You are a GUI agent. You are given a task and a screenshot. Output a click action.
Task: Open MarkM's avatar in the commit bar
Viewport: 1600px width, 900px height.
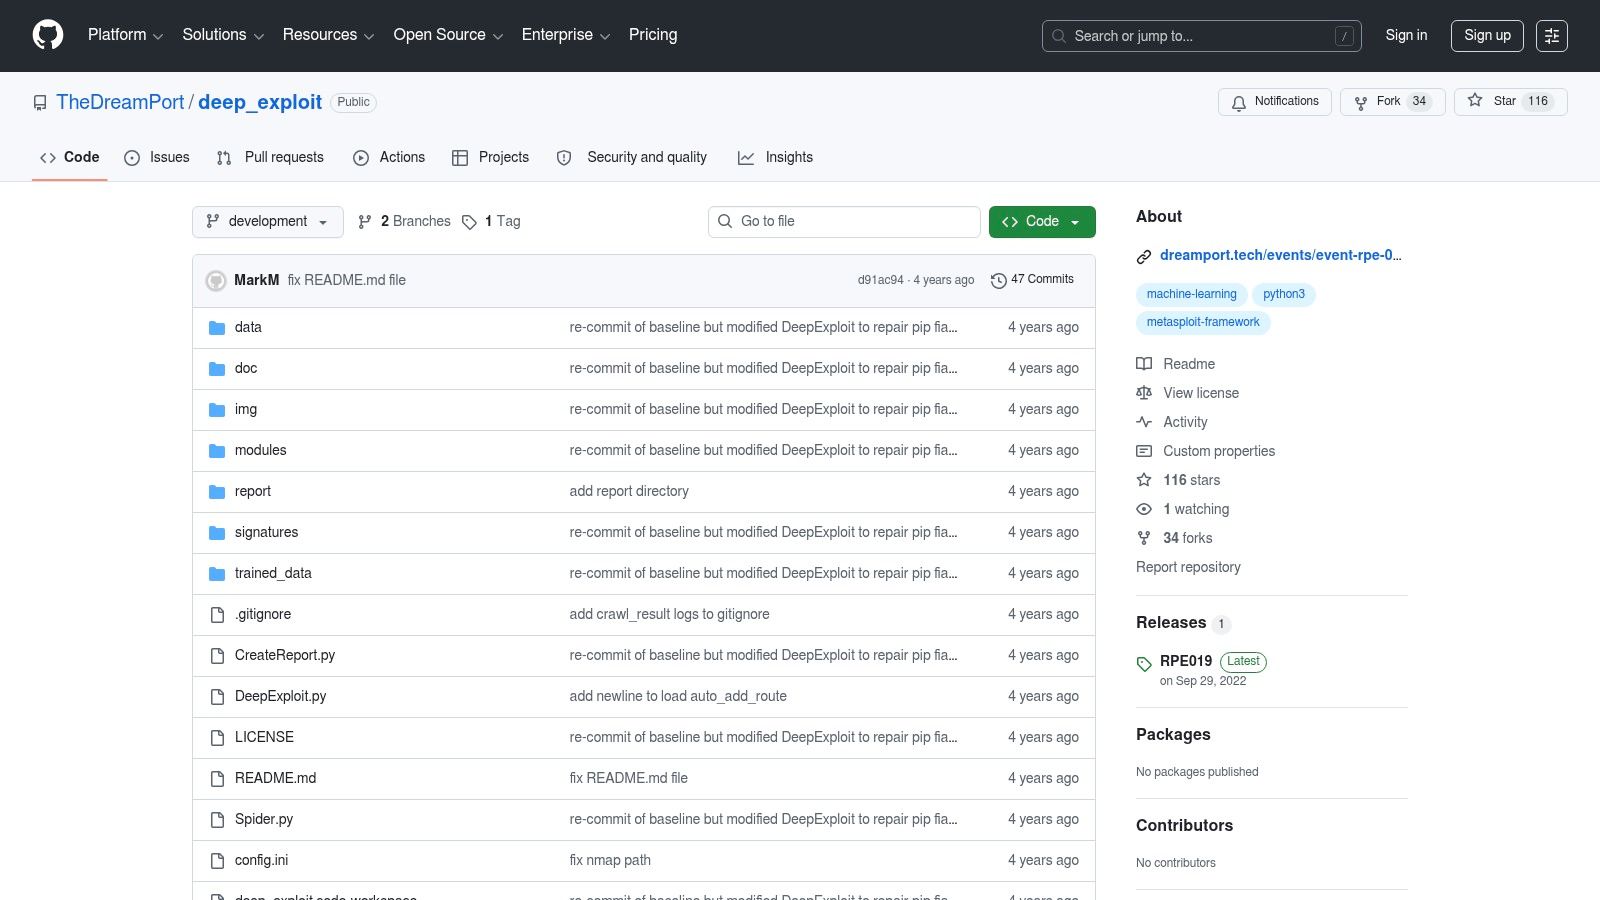coord(216,281)
